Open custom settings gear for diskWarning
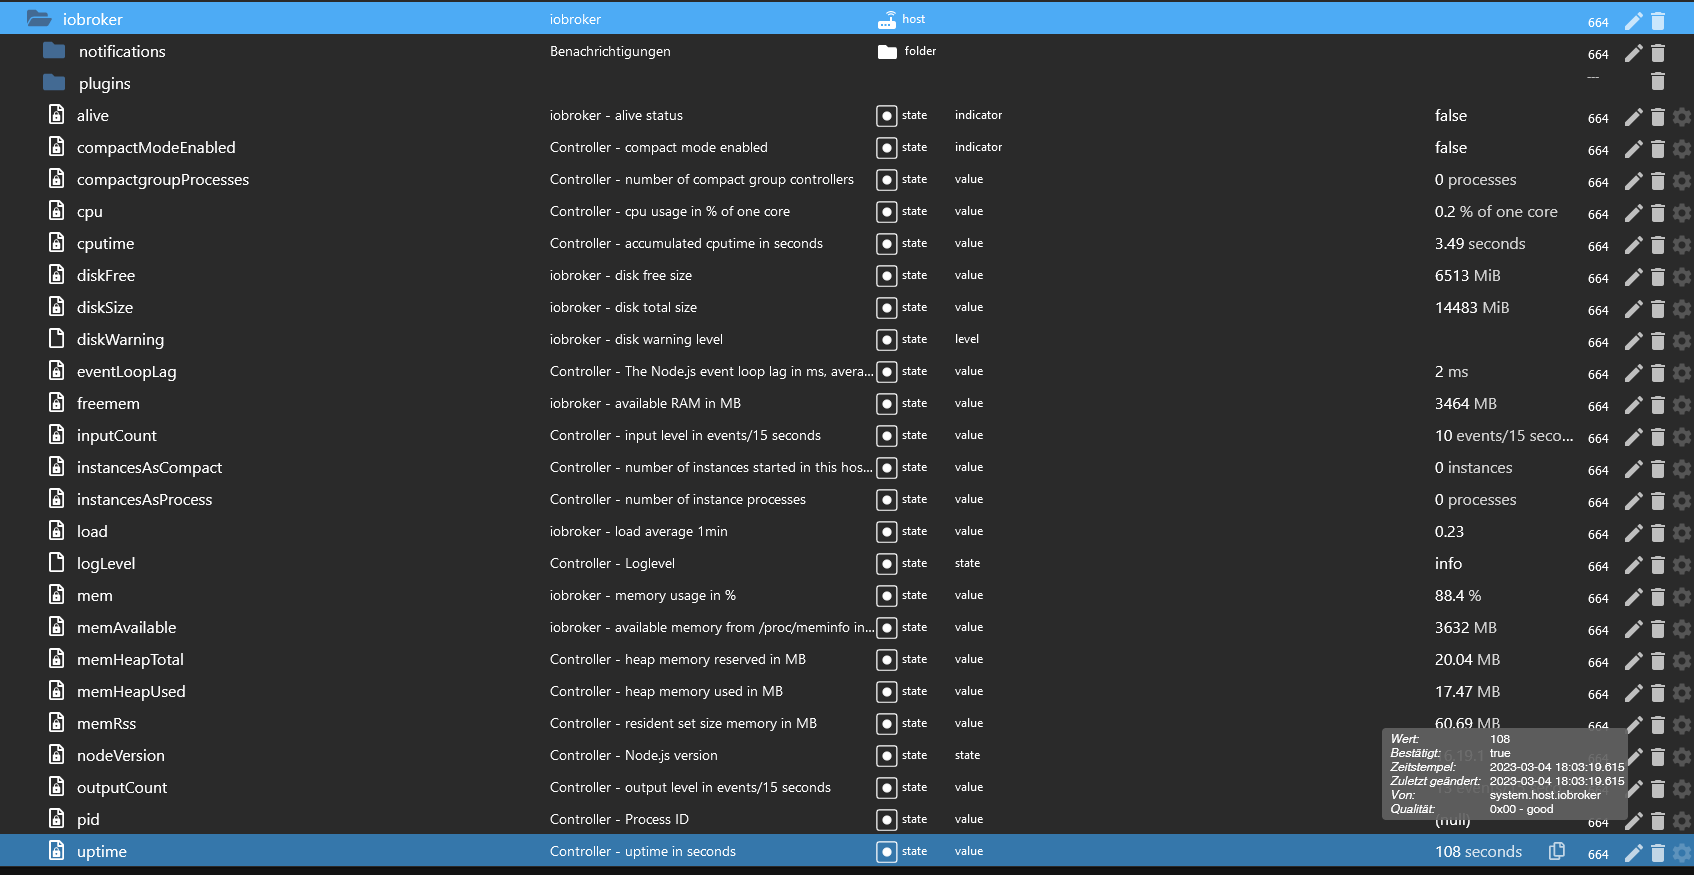This screenshot has height=875, width=1694. [1682, 341]
